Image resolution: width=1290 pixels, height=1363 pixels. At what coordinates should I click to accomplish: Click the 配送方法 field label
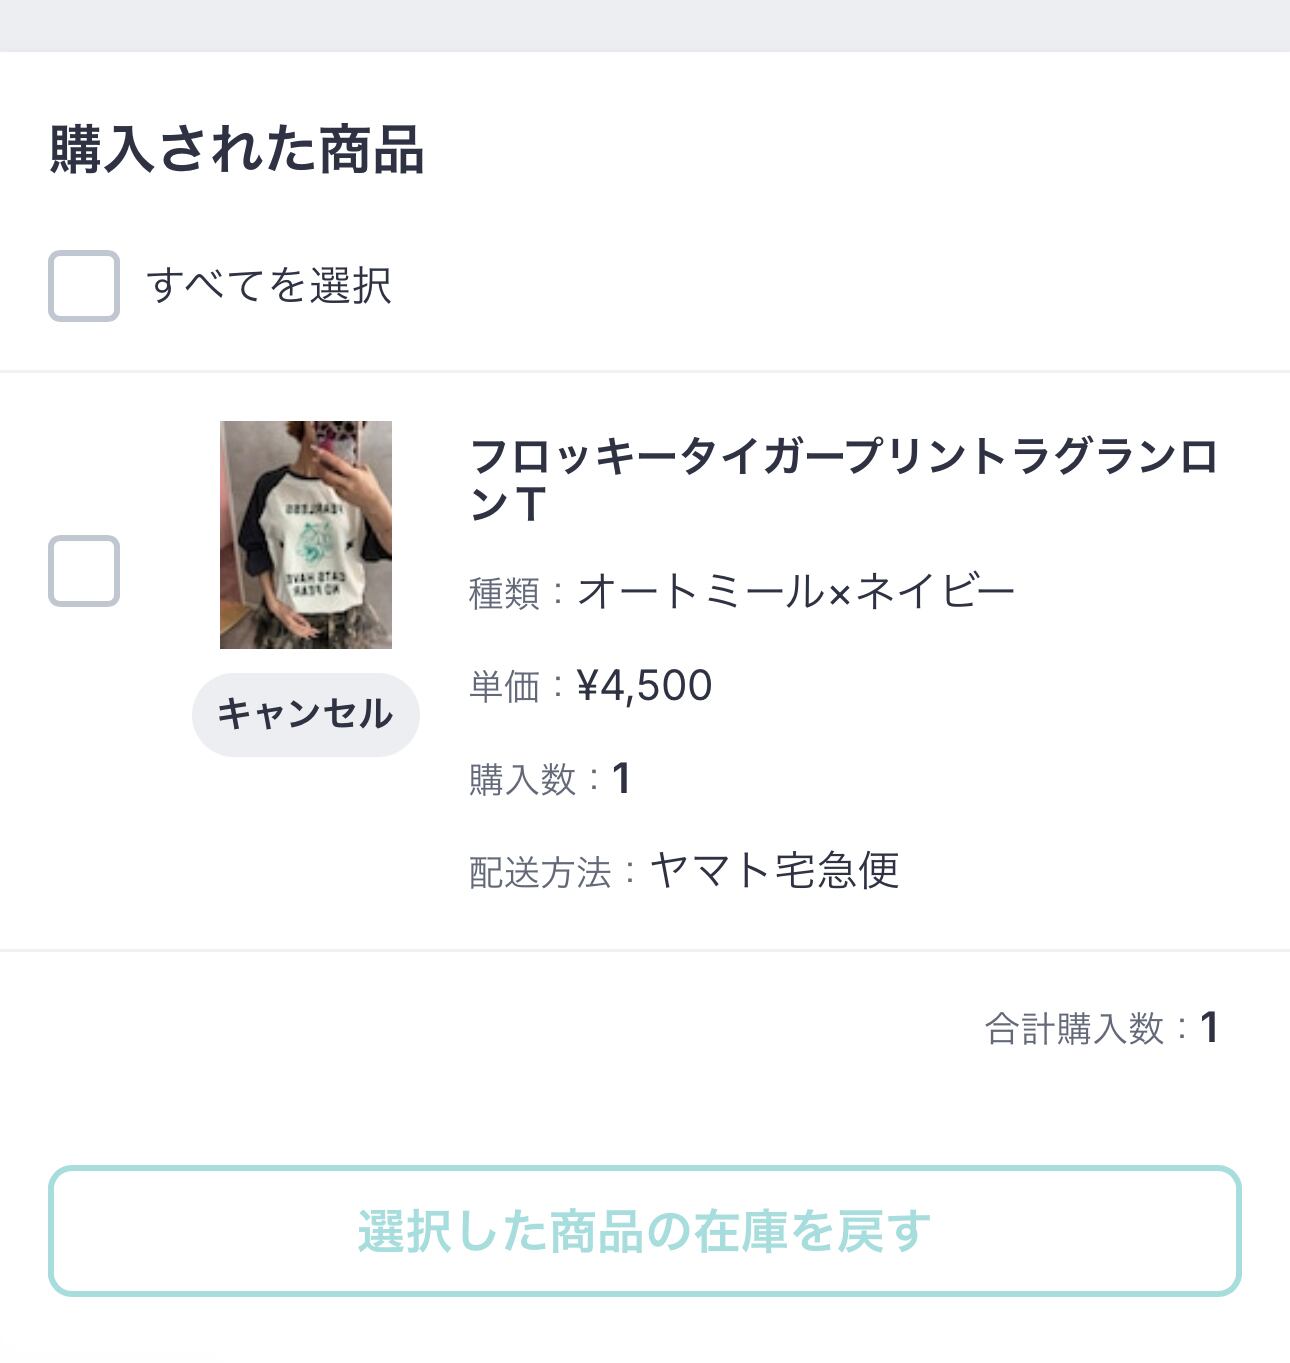(x=540, y=873)
